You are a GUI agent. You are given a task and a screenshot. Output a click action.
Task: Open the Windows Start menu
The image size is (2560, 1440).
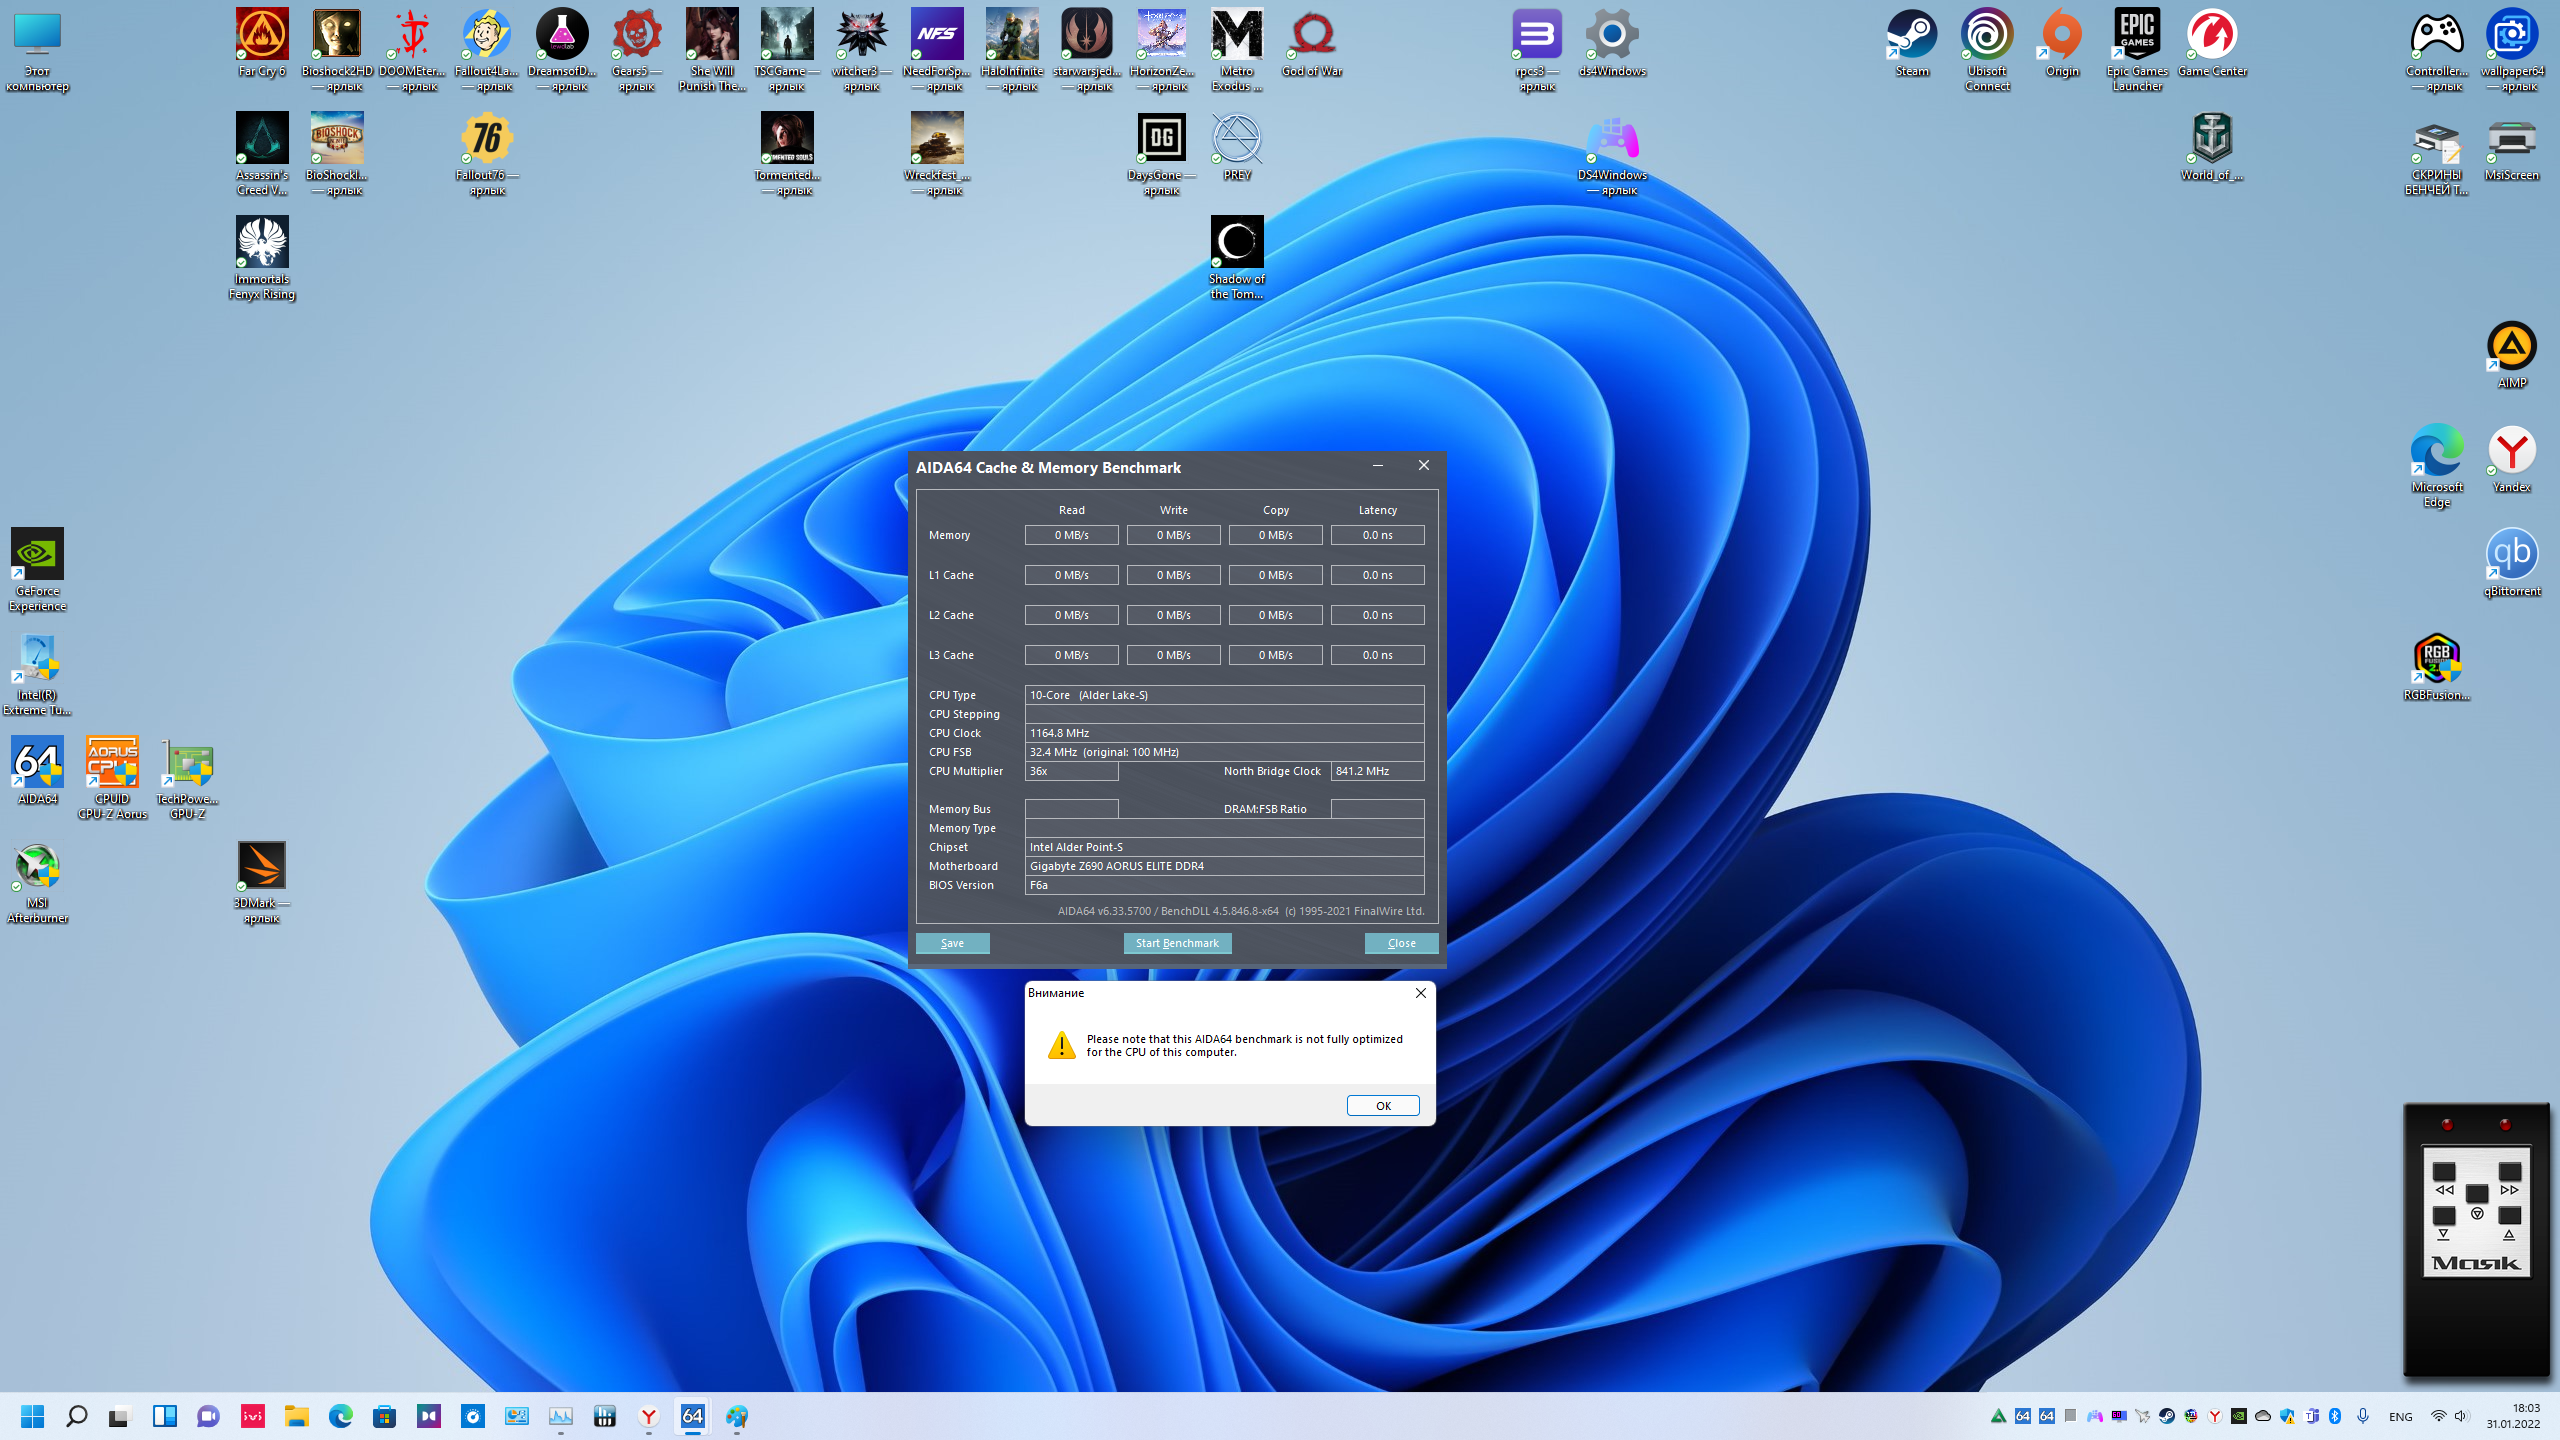point(32,1416)
